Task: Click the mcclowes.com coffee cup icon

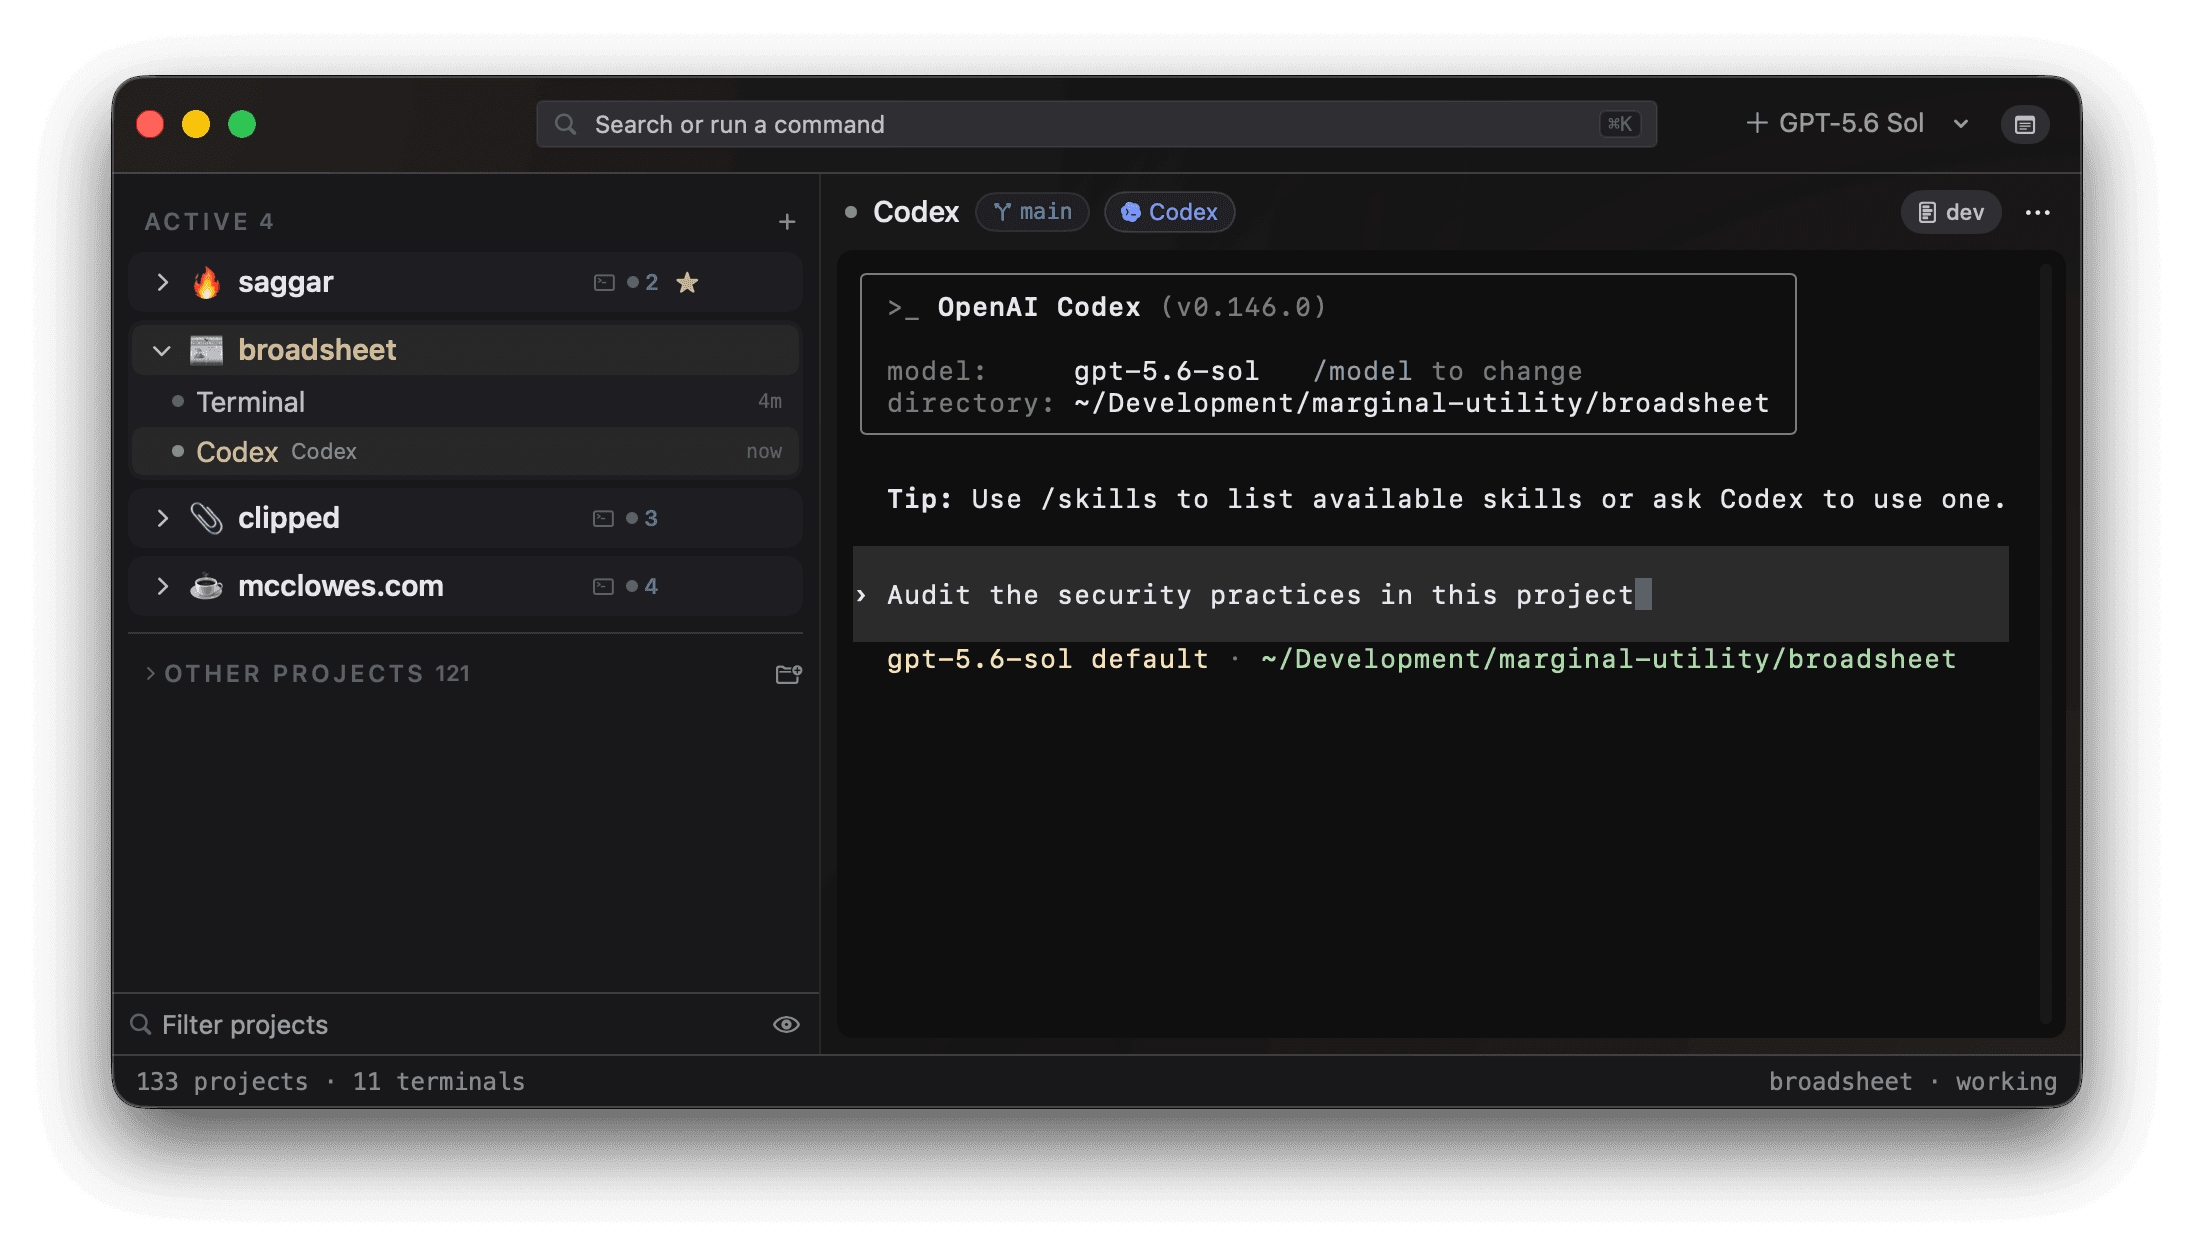Action: [207, 586]
